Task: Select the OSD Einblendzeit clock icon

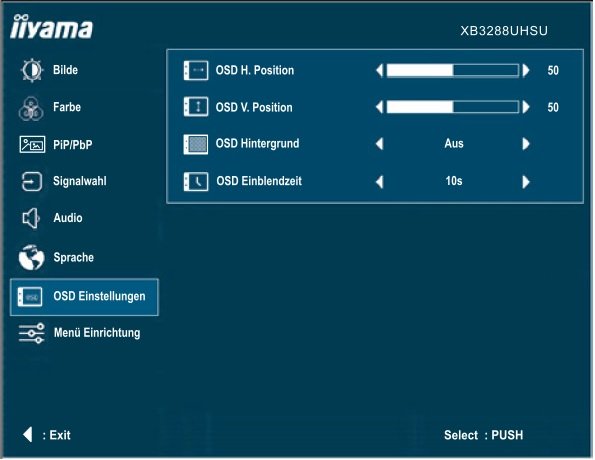Action: pos(196,181)
